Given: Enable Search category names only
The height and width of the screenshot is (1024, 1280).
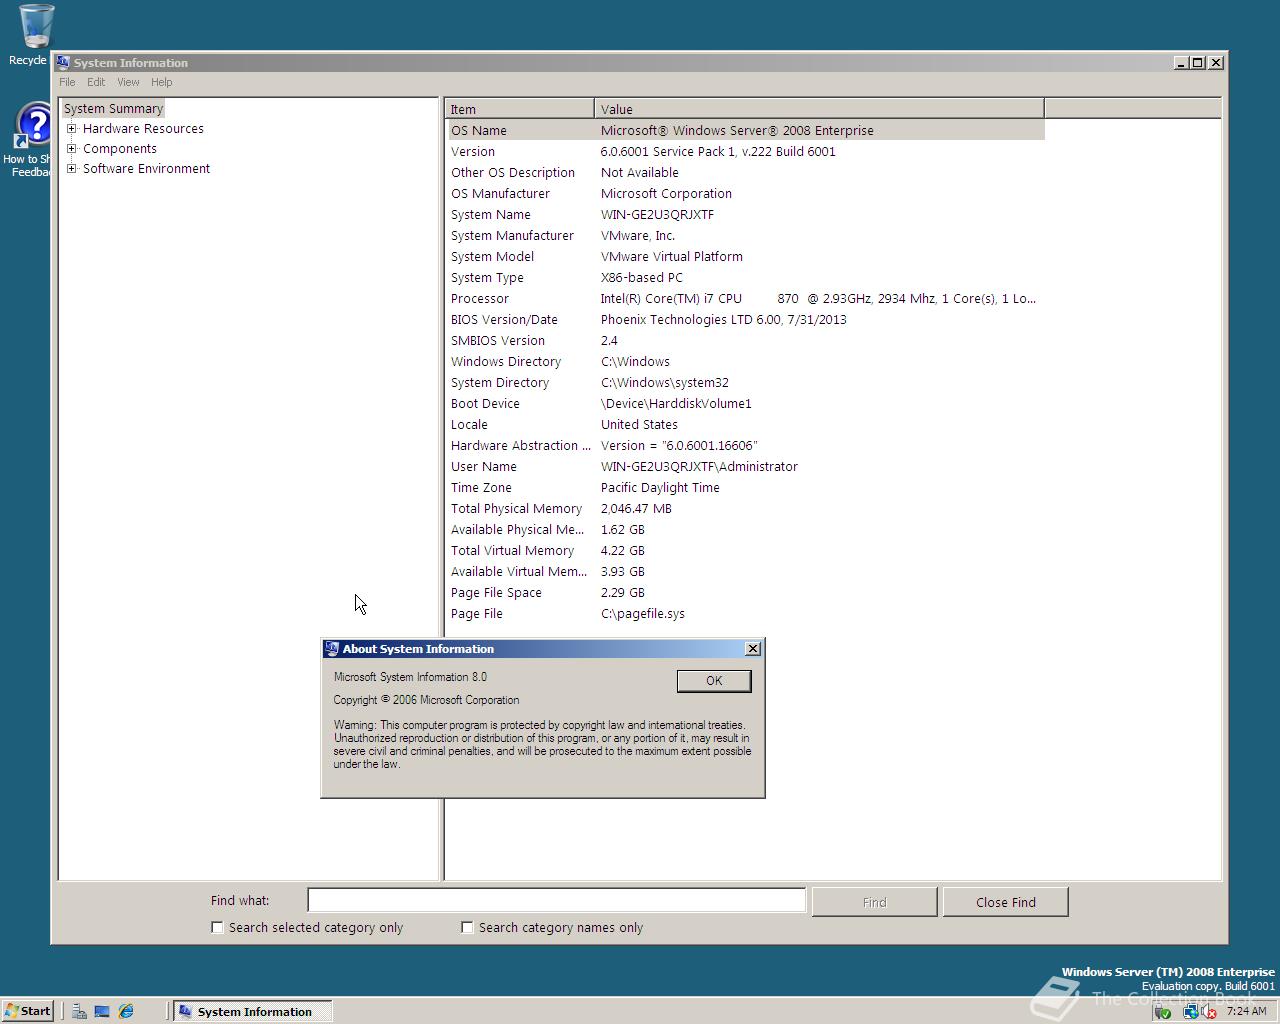Looking at the screenshot, I should 467,927.
